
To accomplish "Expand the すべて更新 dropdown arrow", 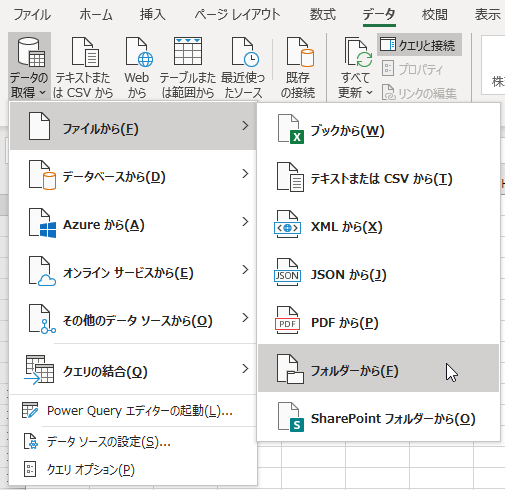I will (x=369, y=92).
